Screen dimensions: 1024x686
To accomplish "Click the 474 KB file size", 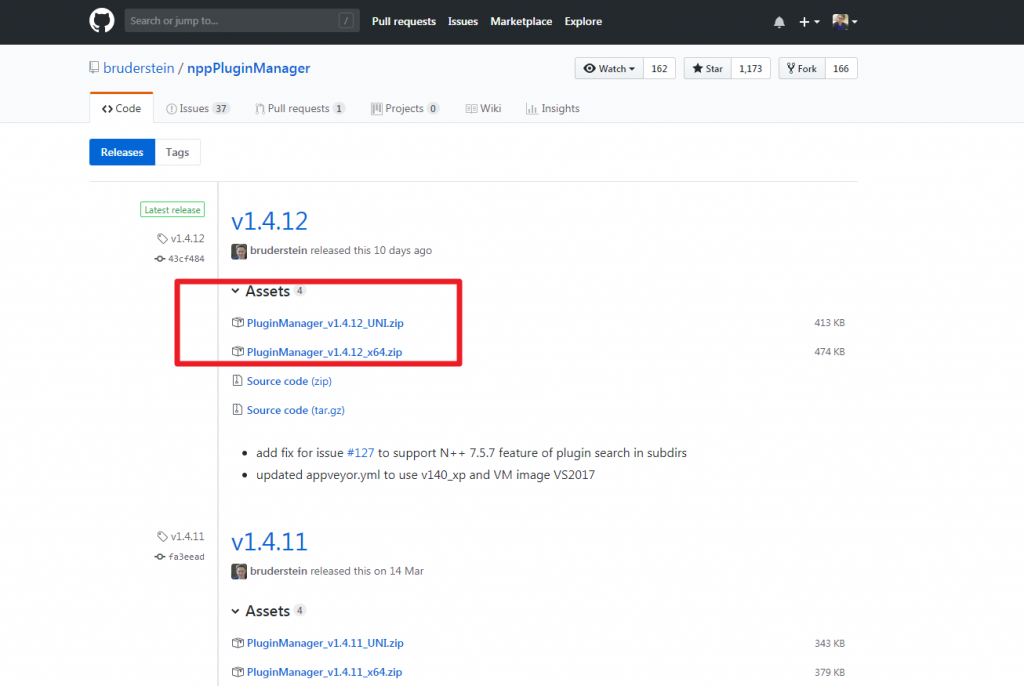I will coord(829,351).
